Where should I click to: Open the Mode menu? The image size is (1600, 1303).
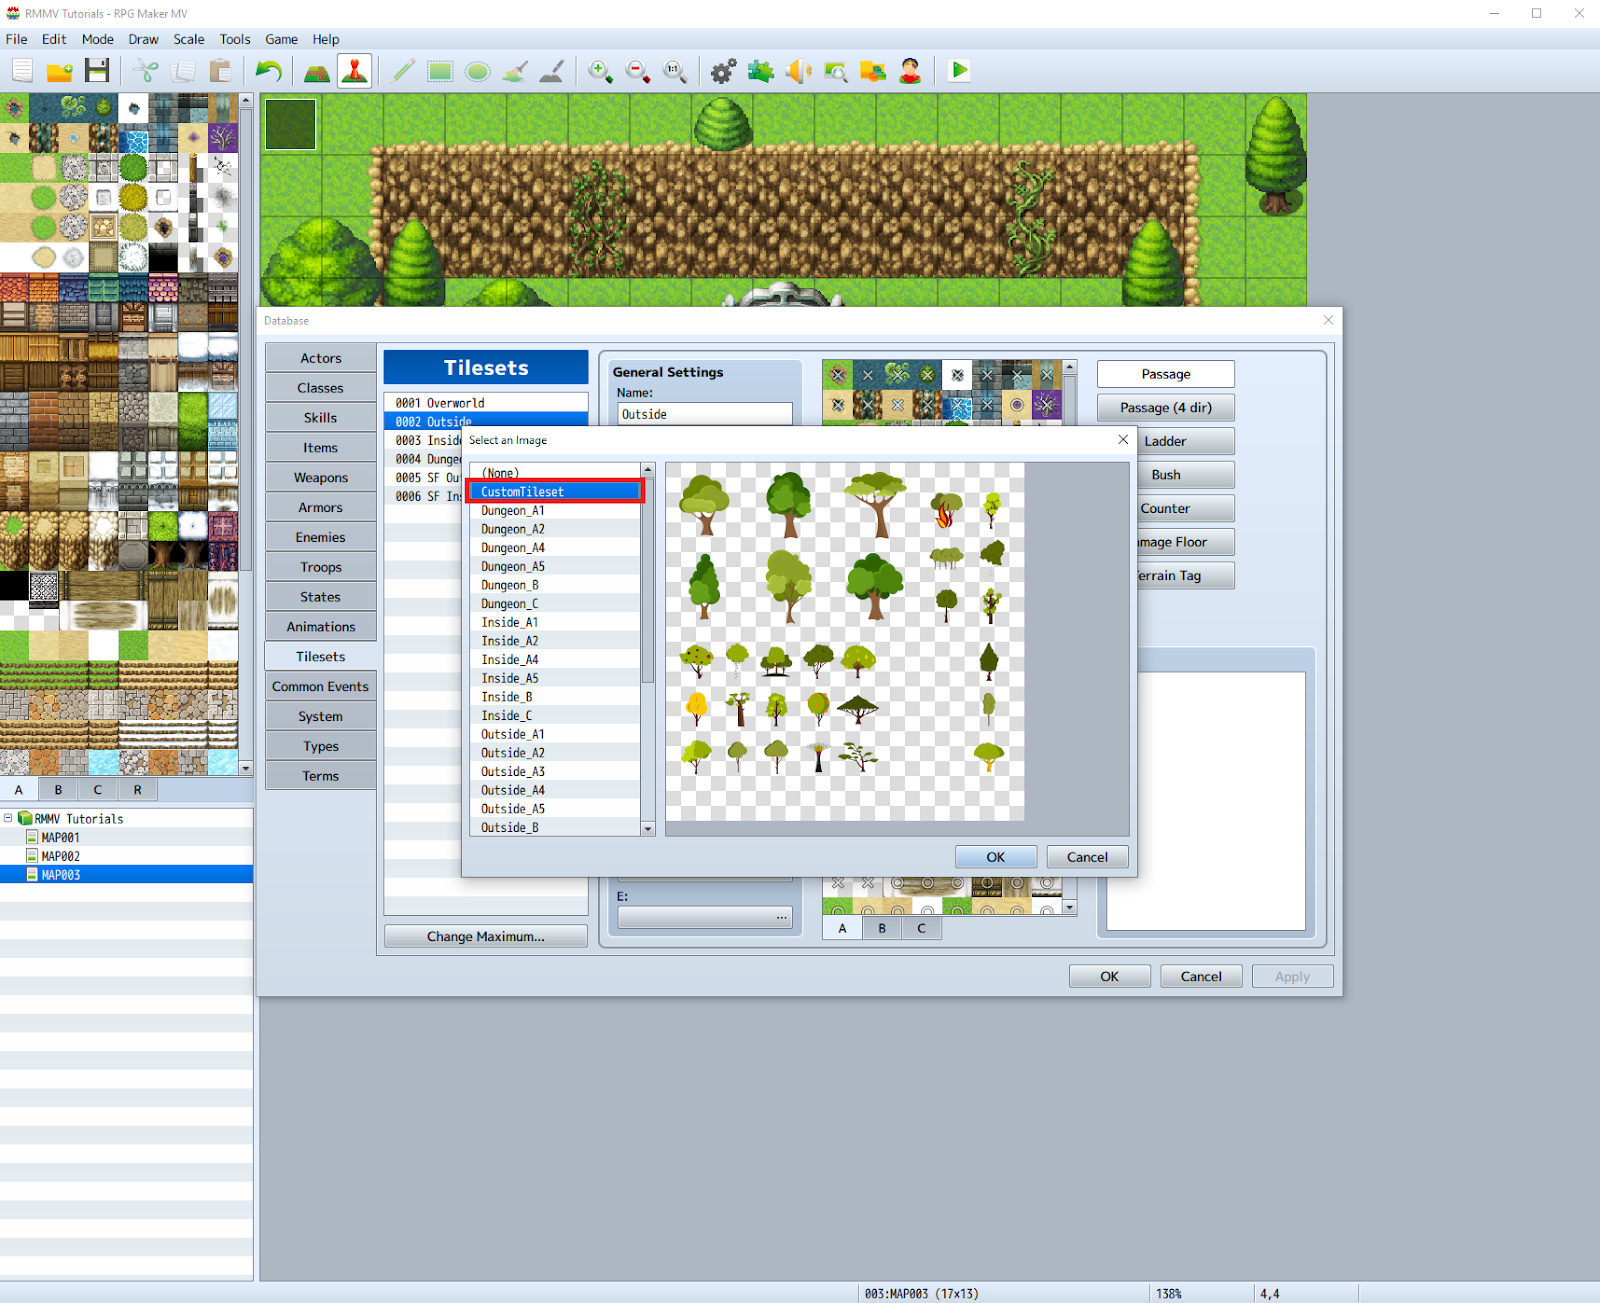point(98,39)
